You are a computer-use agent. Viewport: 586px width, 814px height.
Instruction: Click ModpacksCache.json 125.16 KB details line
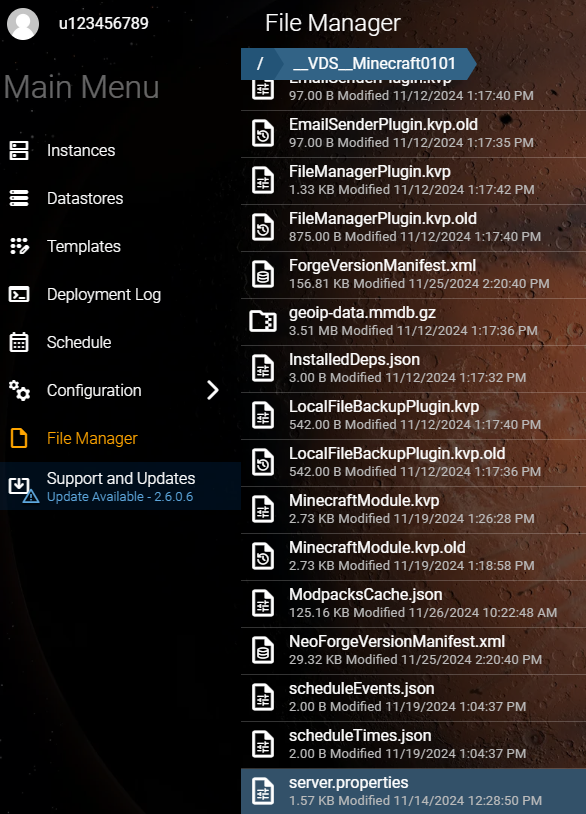423,613
